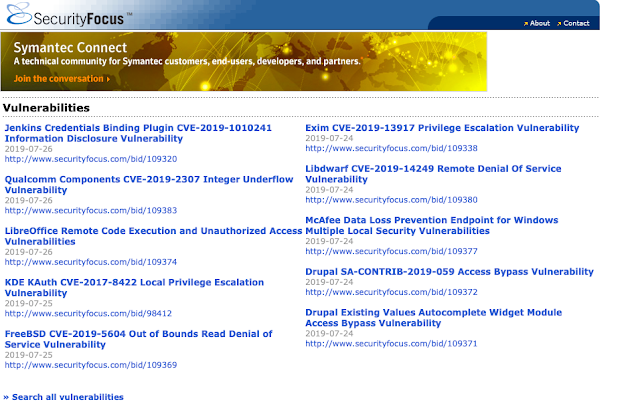Open the bid/109374 URL link
Image resolution: width=640 pixels, height=408 pixels.
click(x=91, y=262)
